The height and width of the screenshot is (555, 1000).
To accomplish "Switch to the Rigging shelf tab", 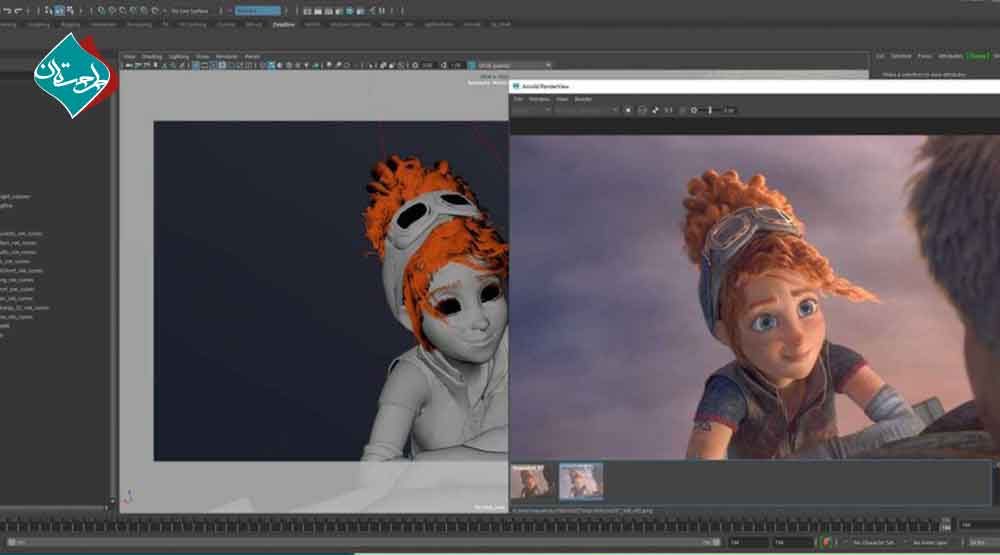I will pos(70,24).
